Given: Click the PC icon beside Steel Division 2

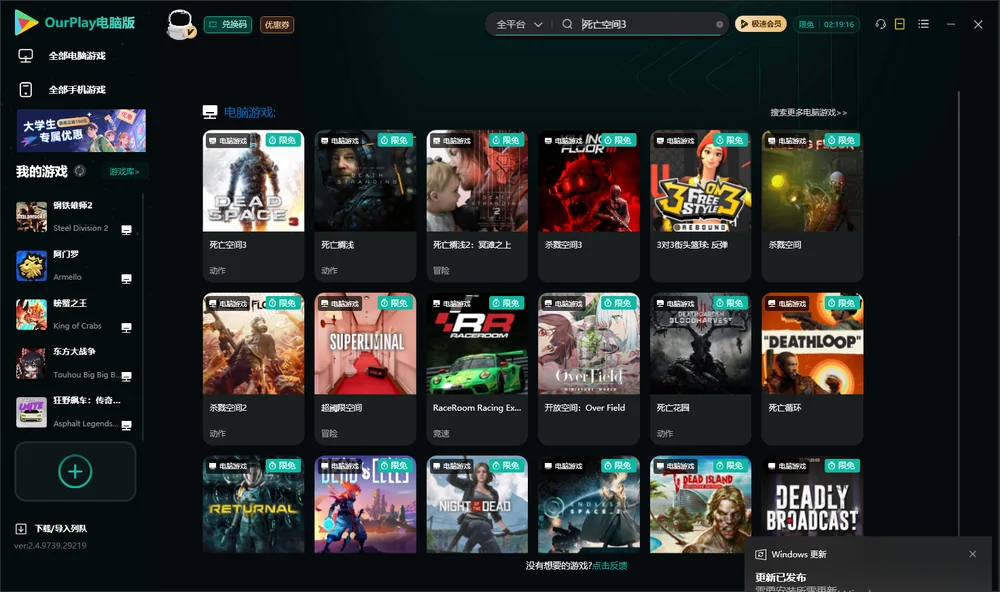Looking at the screenshot, I should 126,230.
